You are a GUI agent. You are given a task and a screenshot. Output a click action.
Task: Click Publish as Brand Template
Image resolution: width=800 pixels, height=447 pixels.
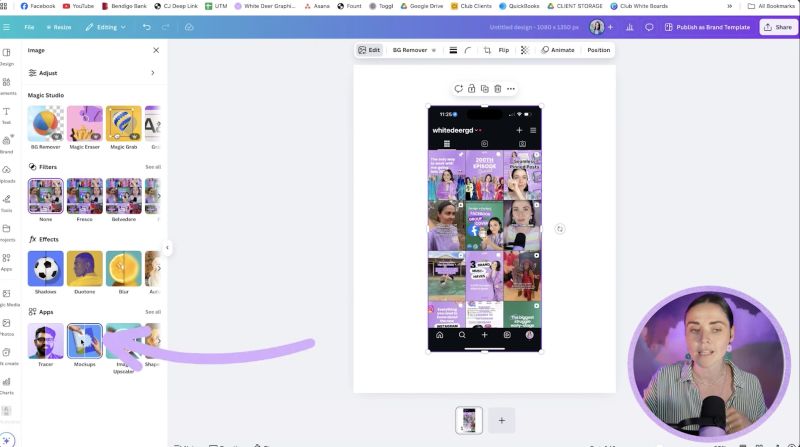[707, 27]
